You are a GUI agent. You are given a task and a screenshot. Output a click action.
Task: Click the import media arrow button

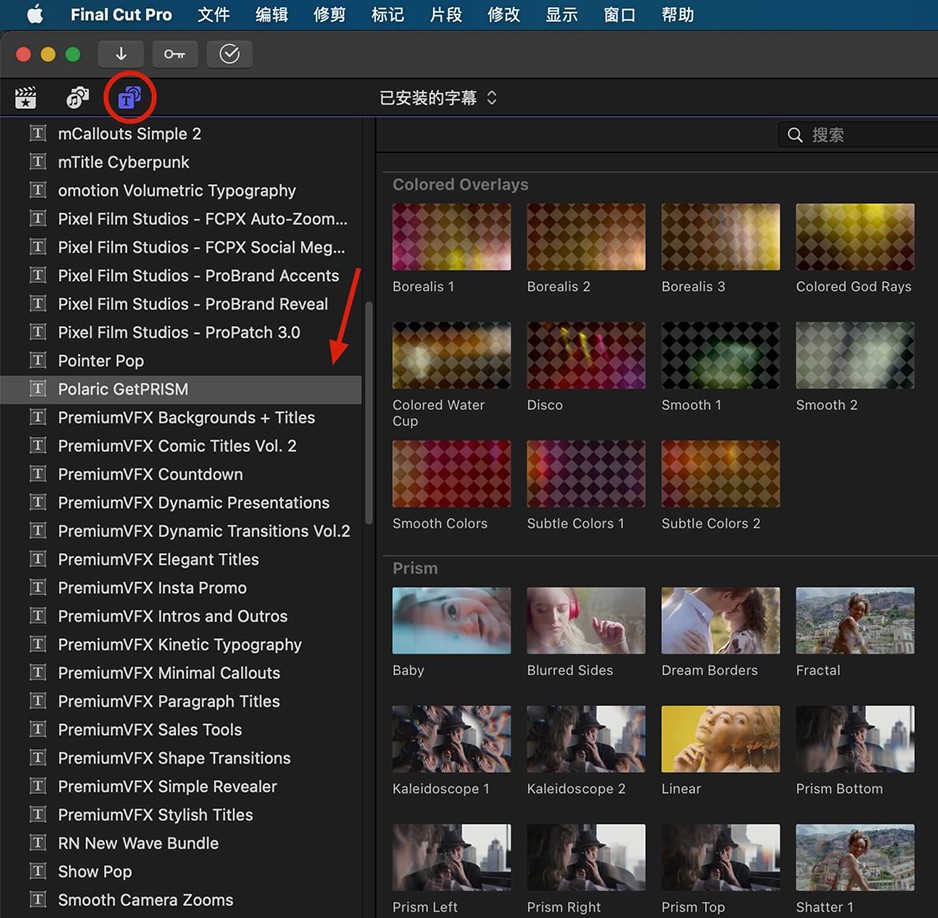click(x=121, y=54)
